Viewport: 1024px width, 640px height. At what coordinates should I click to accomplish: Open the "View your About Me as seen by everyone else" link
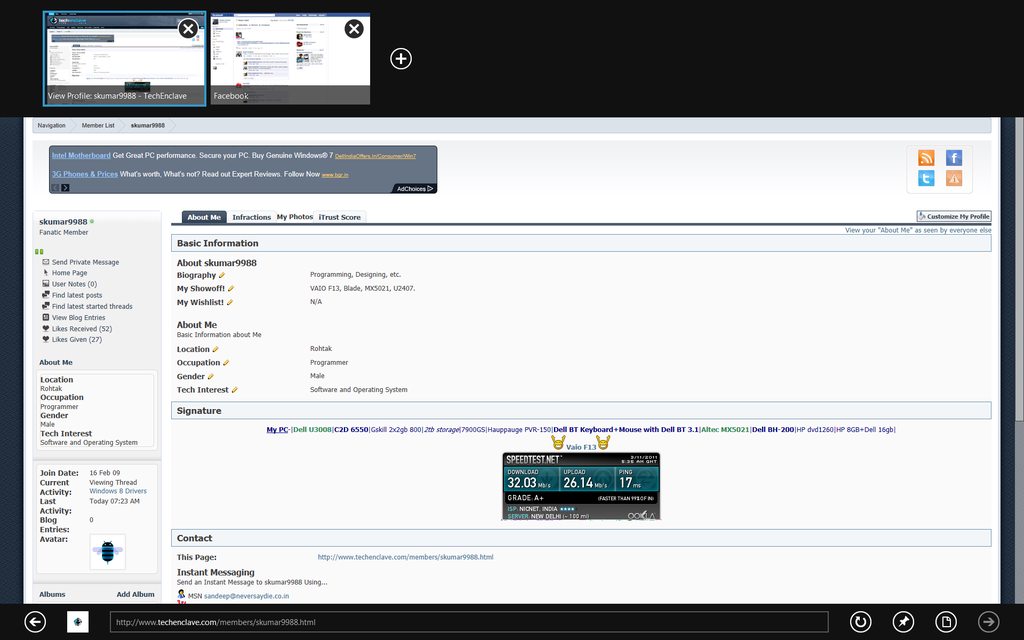coord(918,230)
